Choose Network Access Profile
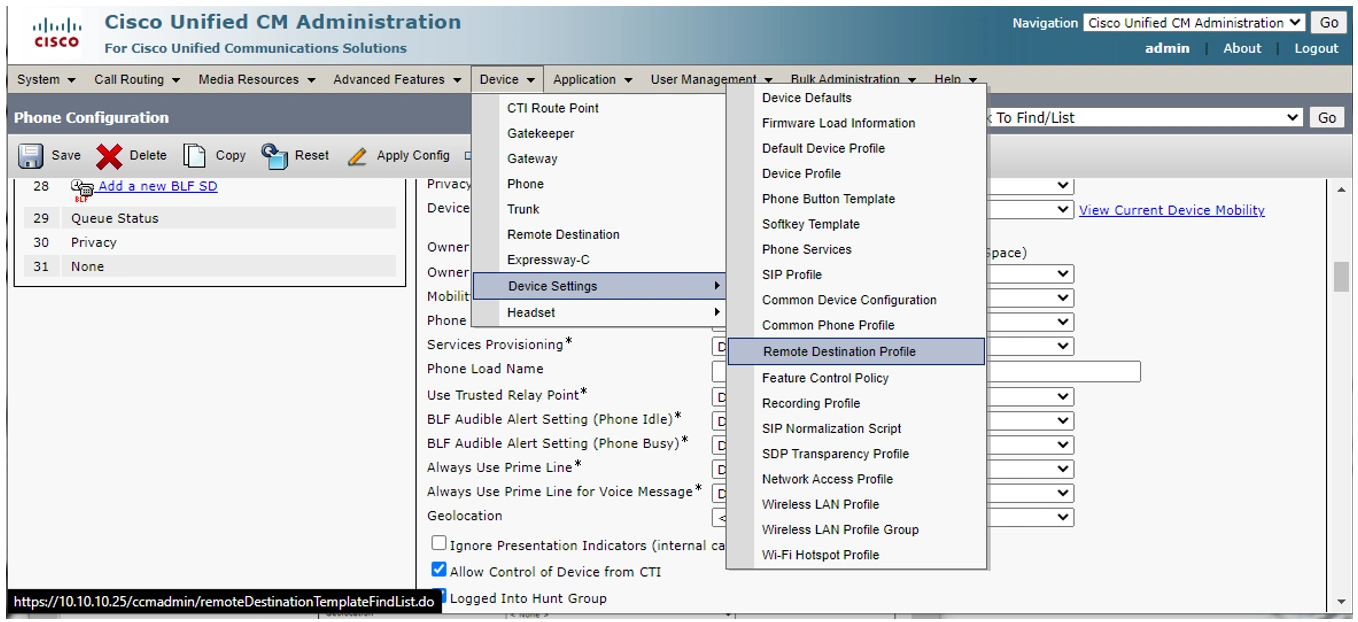The height and width of the screenshot is (622, 1358). (x=827, y=479)
